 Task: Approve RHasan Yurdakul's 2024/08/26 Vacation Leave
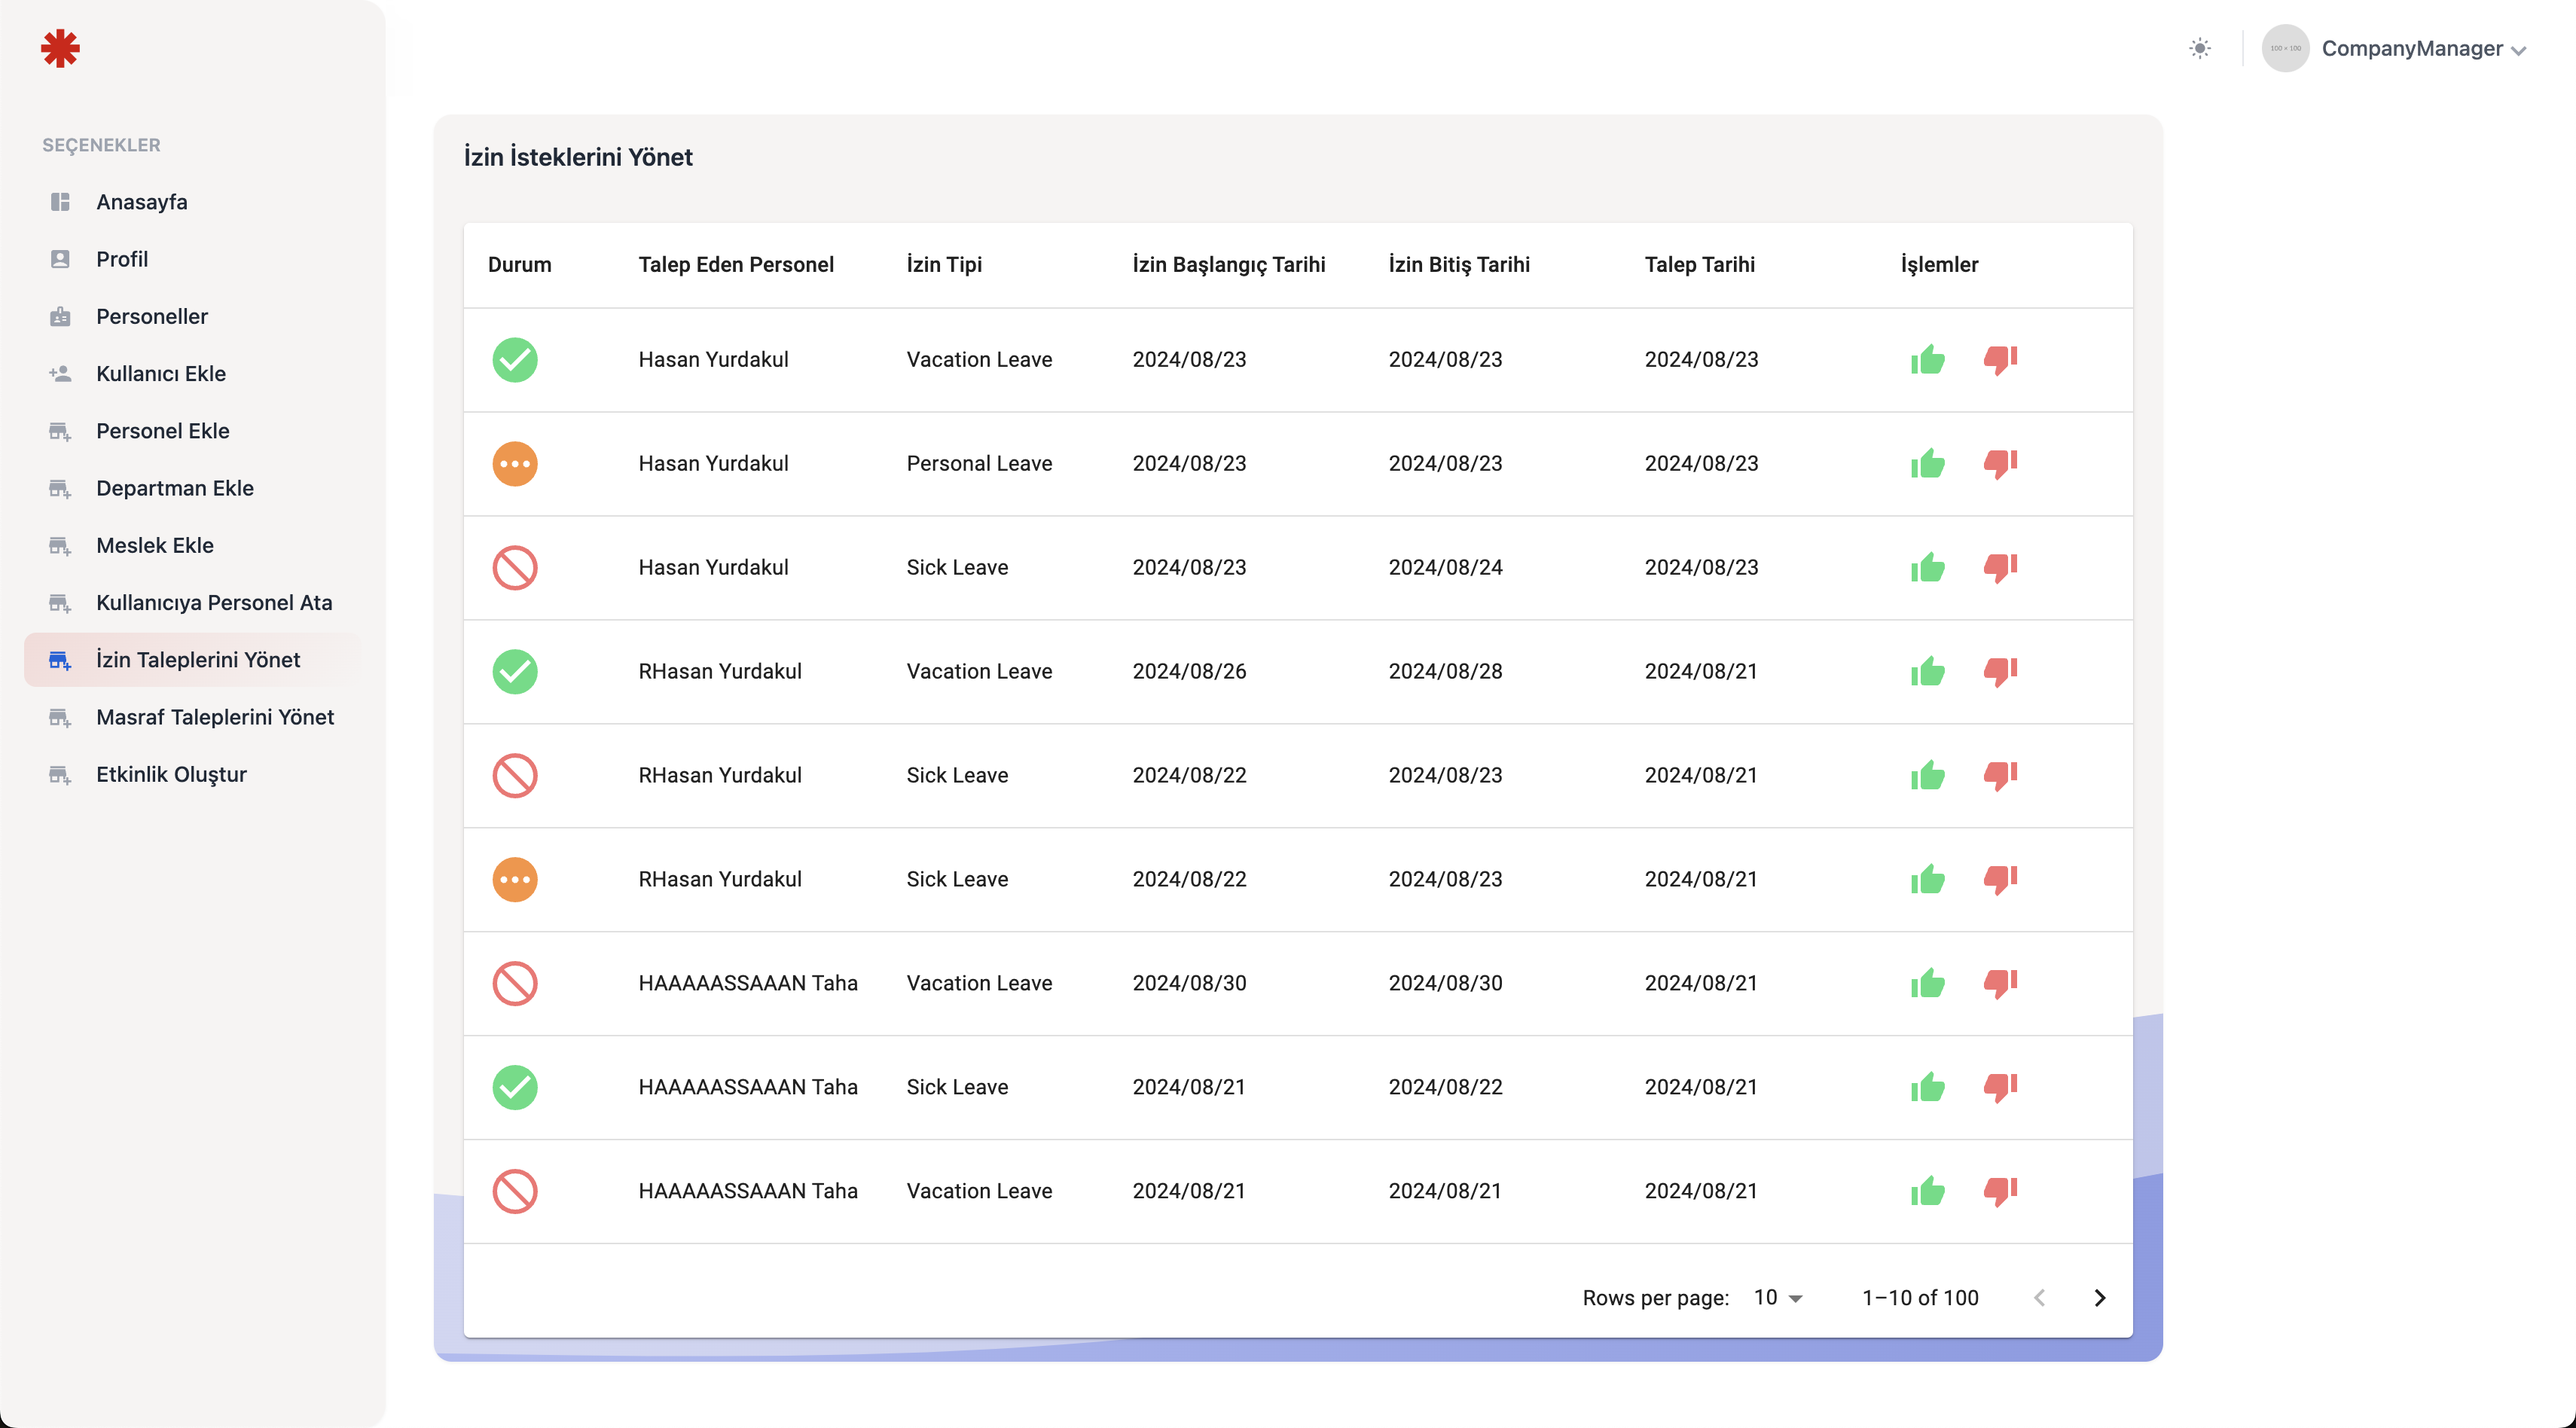(x=1927, y=672)
